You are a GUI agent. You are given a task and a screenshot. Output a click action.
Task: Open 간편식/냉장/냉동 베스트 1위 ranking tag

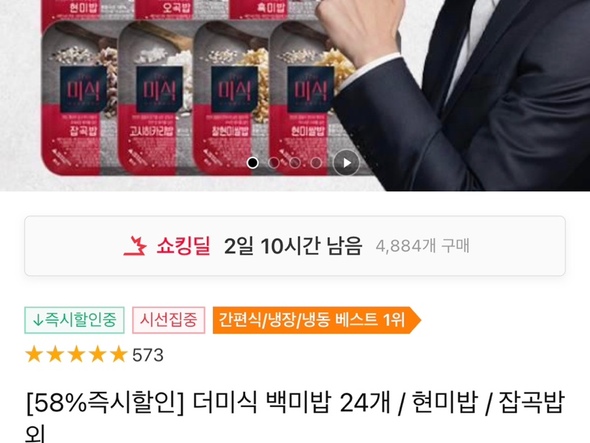316,320
